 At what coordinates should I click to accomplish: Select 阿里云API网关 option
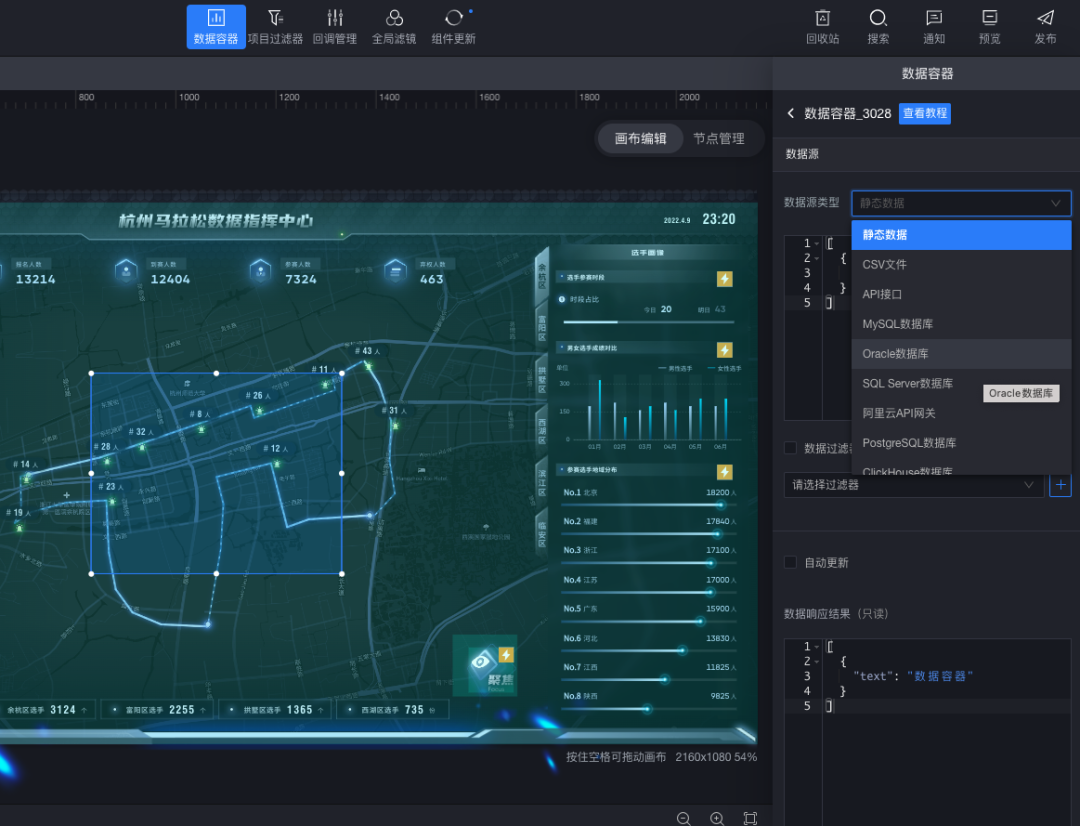pyautogui.click(x=961, y=413)
